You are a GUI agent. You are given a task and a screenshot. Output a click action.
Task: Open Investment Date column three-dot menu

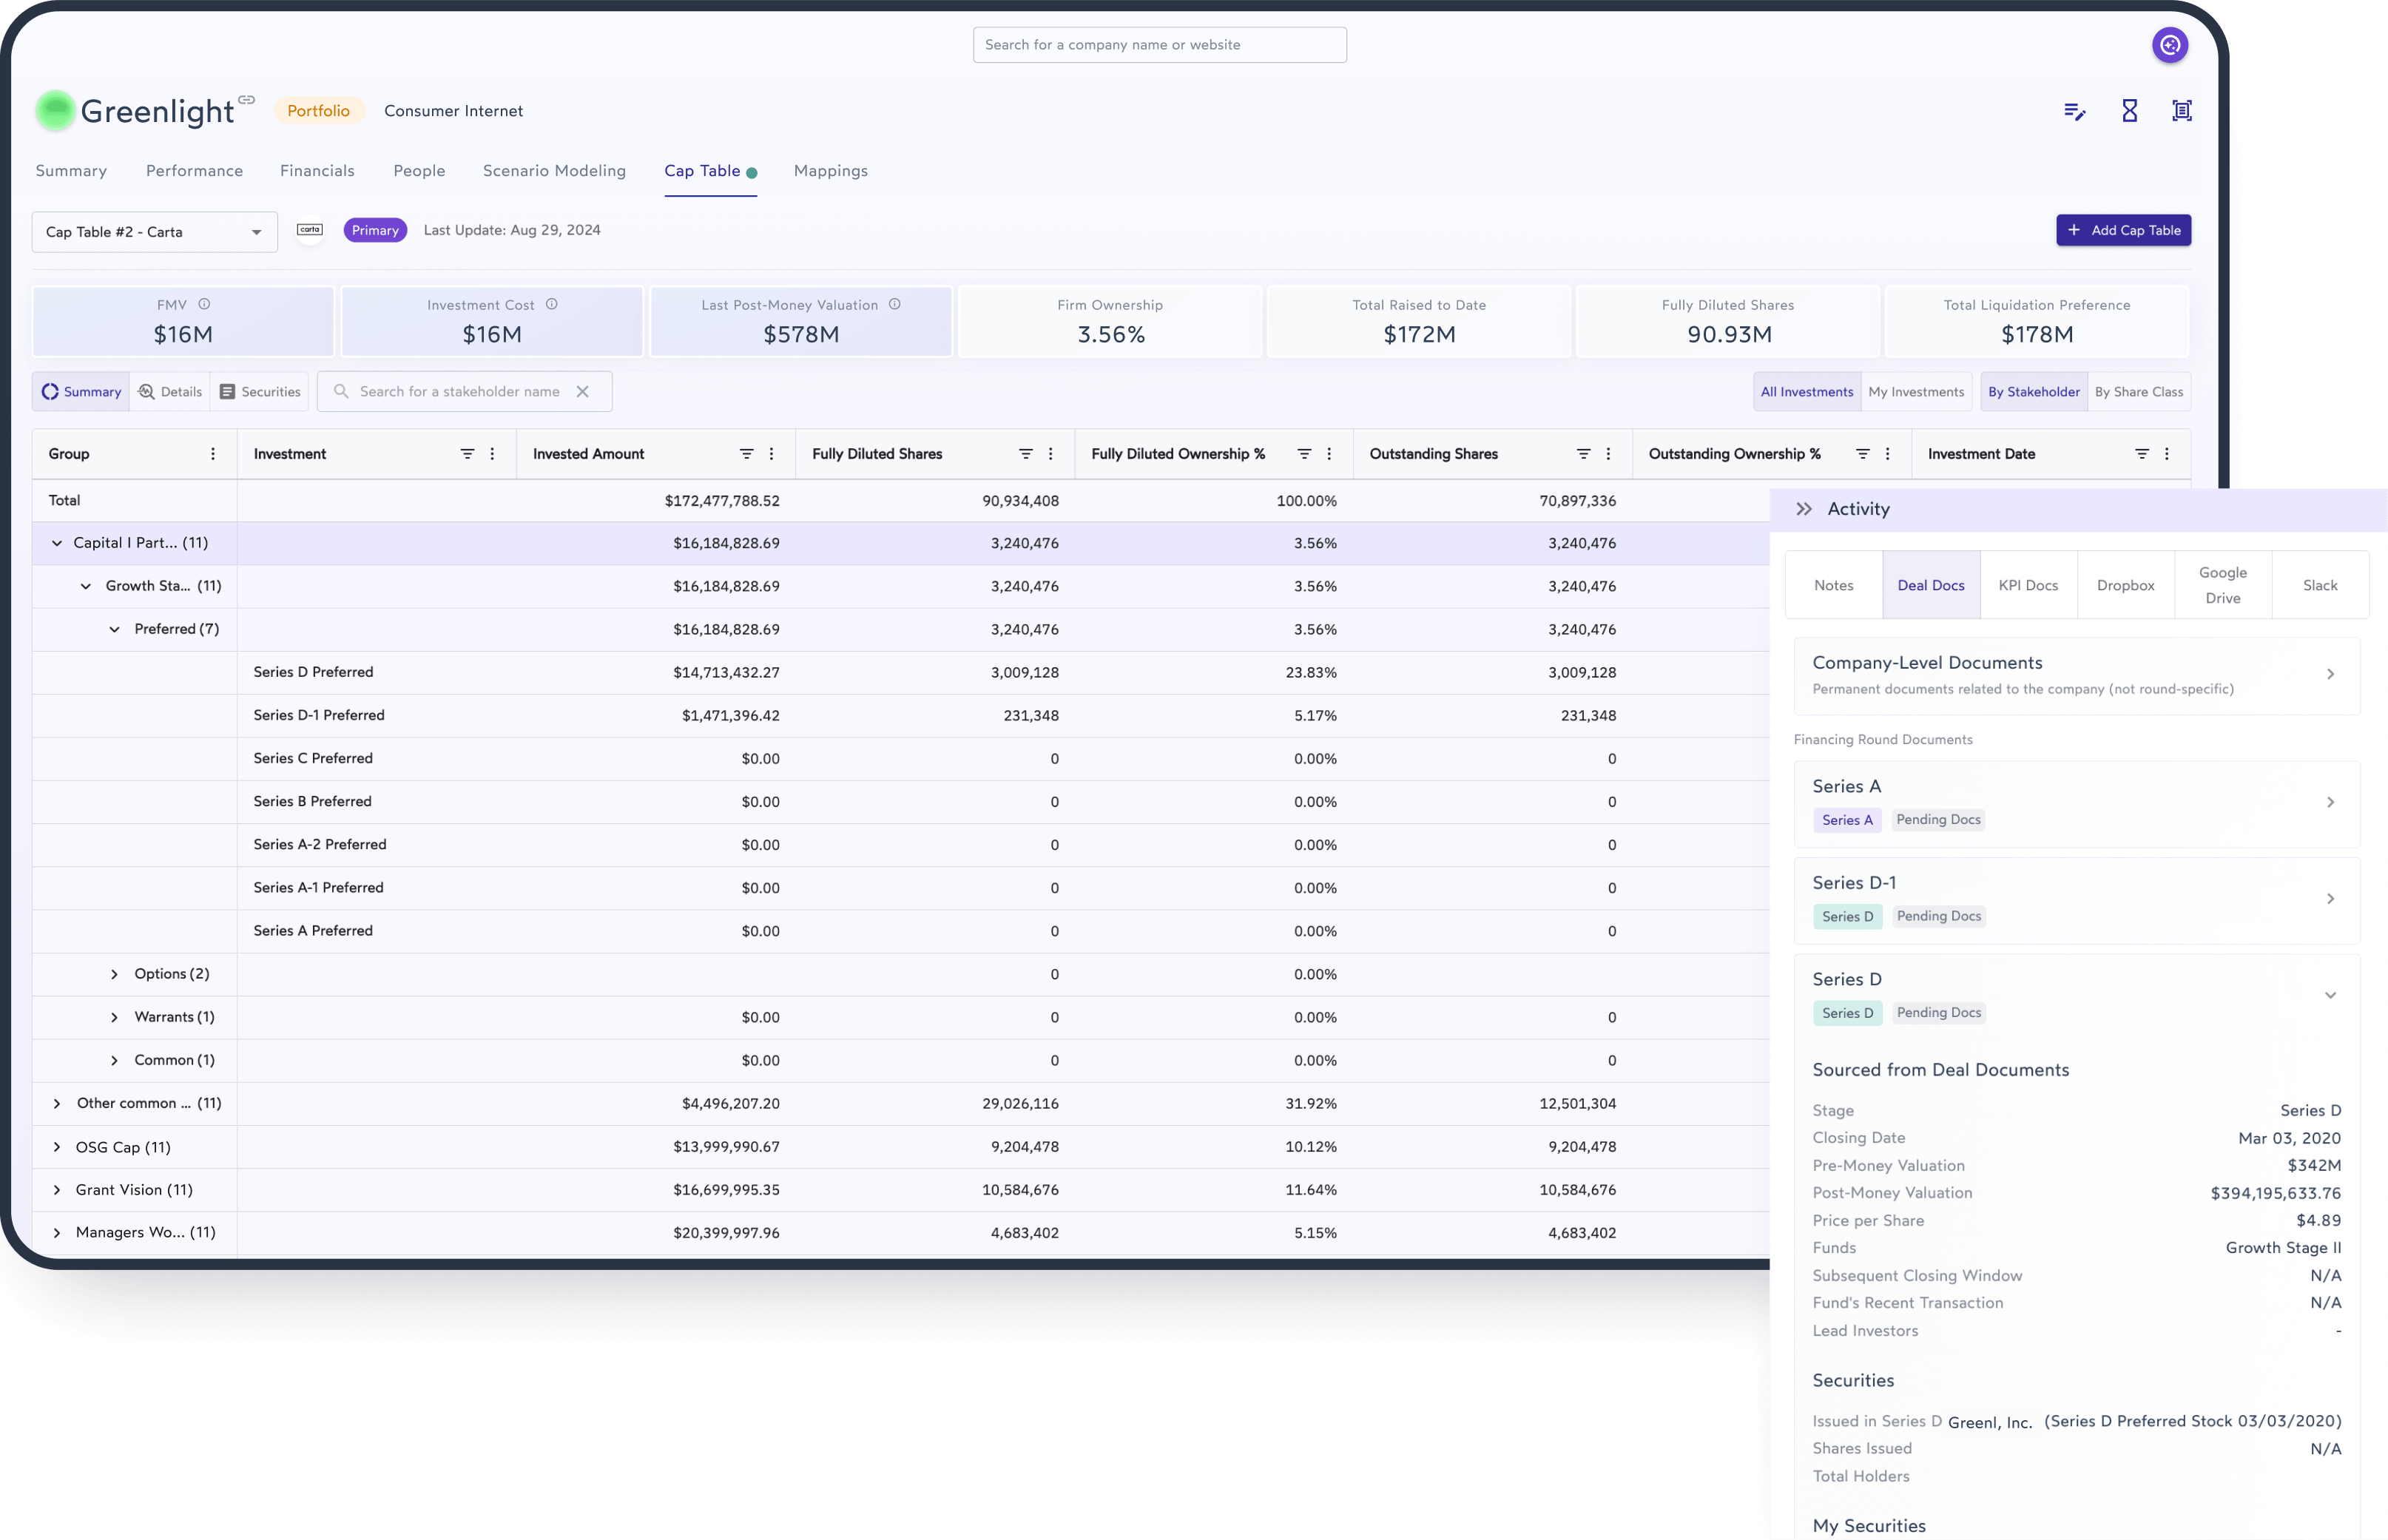click(x=2166, y=454)
